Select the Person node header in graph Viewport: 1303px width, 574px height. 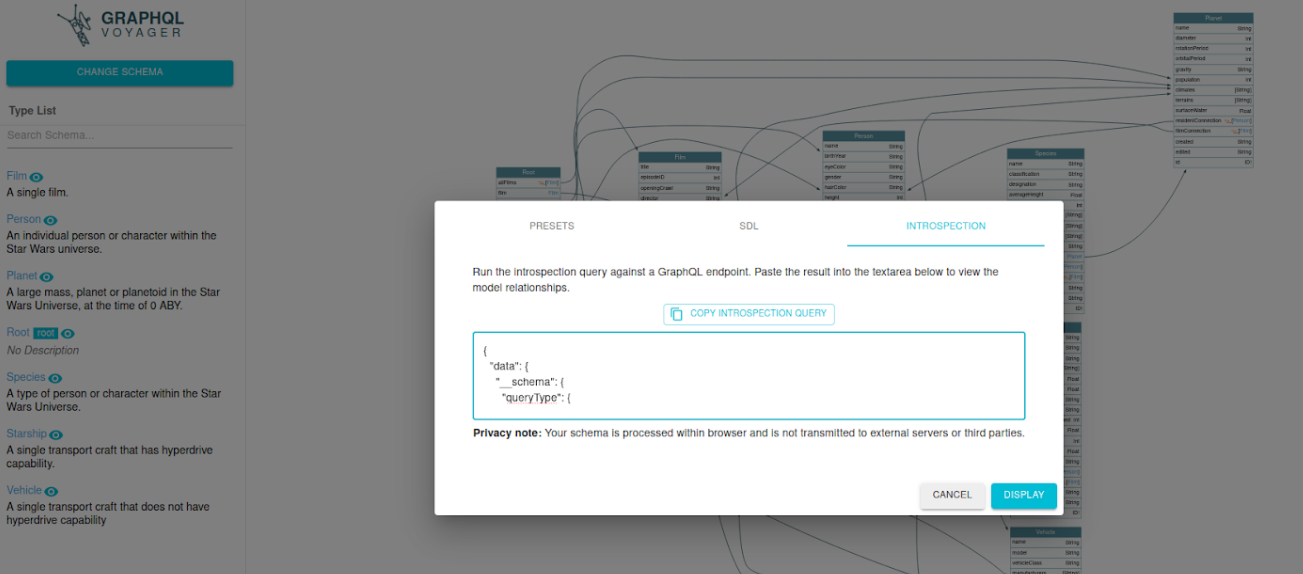tap(864, 136)
